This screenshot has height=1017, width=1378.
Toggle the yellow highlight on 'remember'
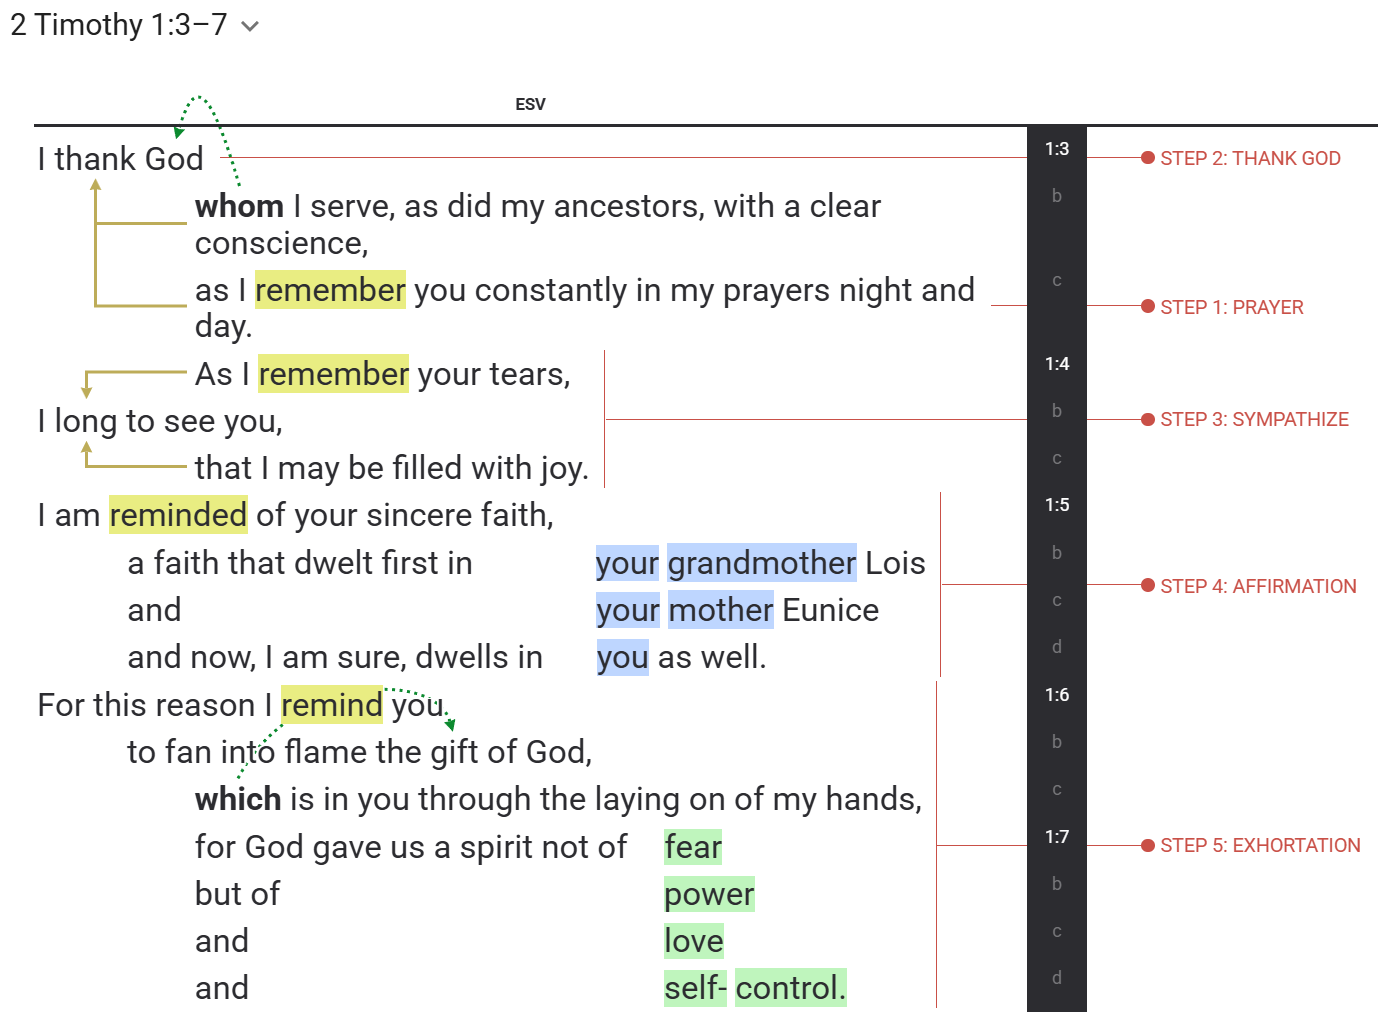tap(330, 290)
